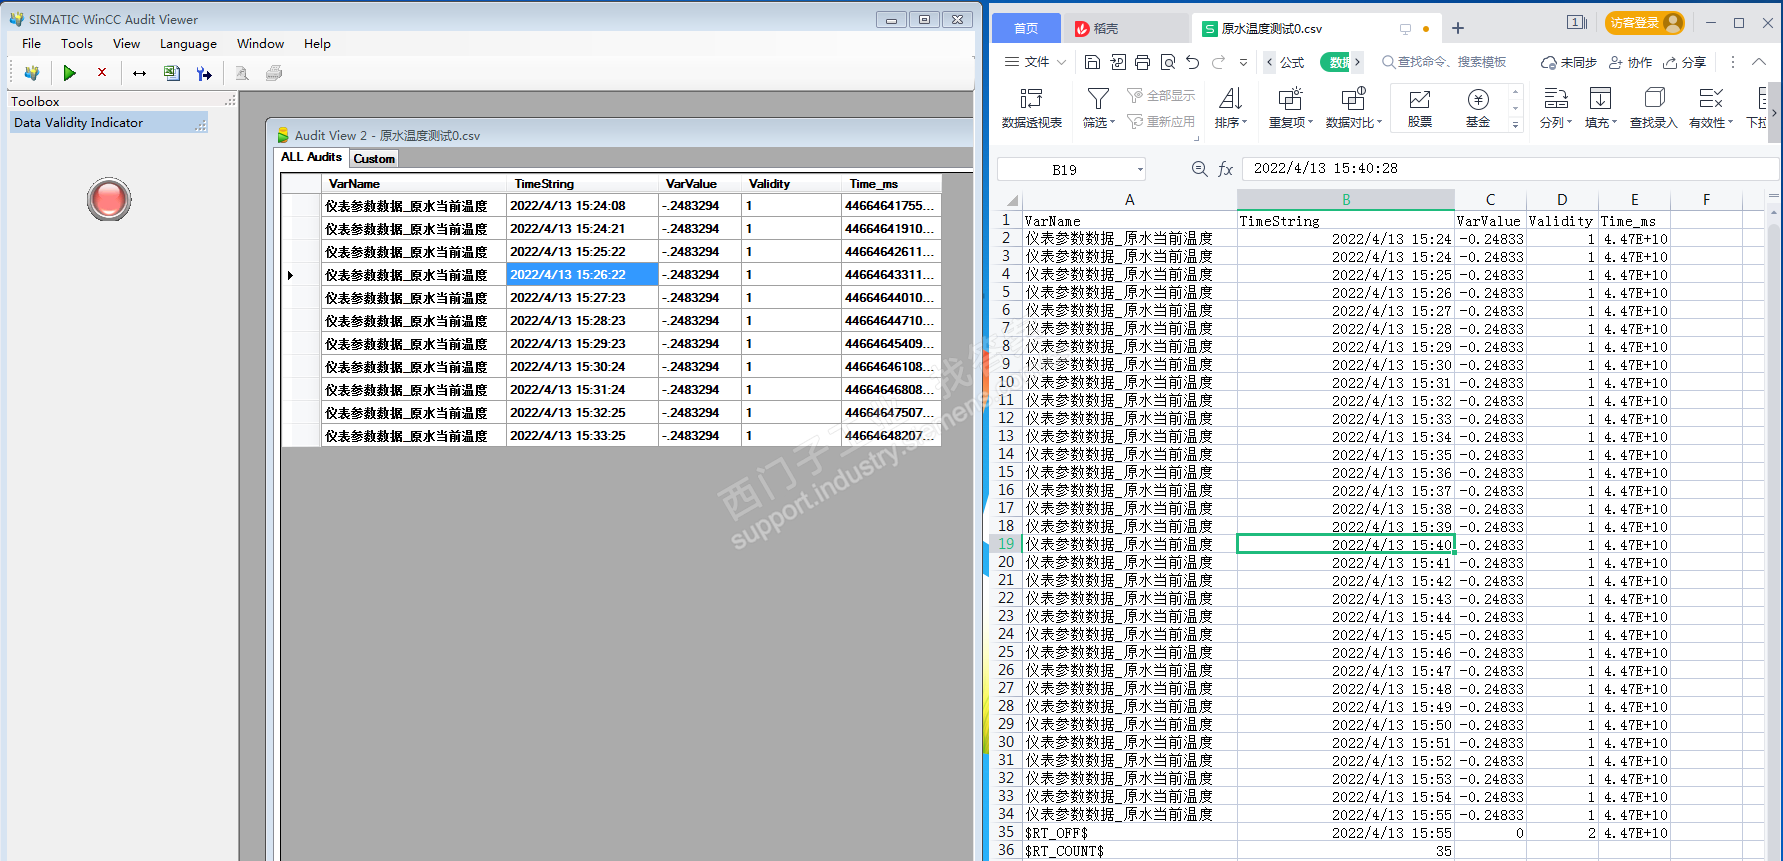Open the quick access toolbar customize dropdown
This screenshot has height=861, width=1783.
coord(1243,62)
